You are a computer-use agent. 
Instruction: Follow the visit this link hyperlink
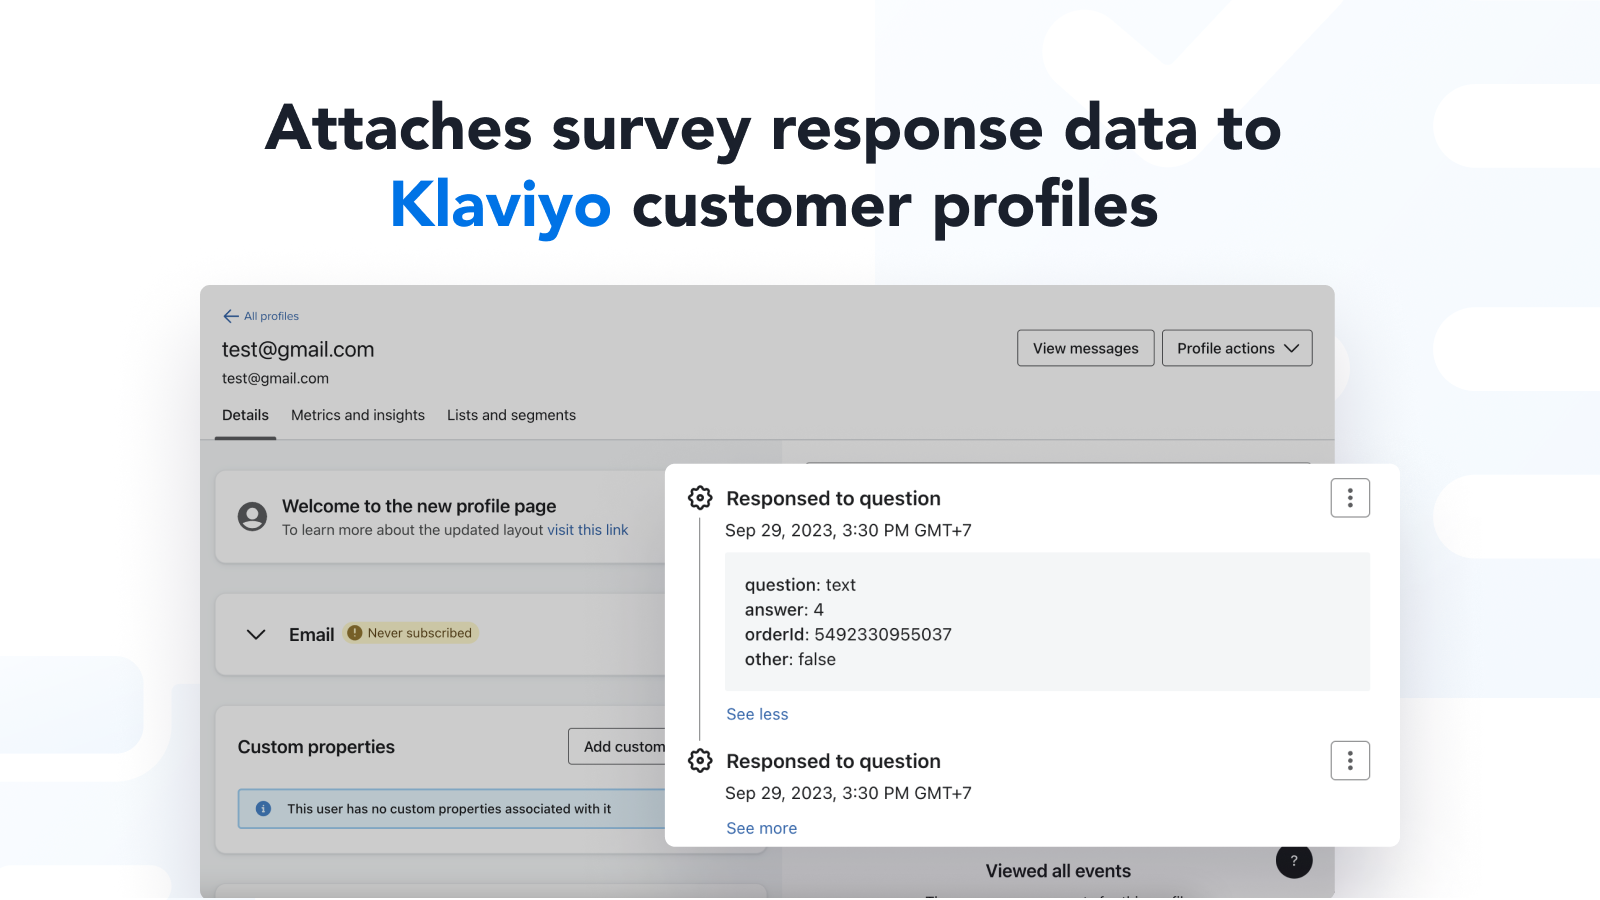point(587,530)
